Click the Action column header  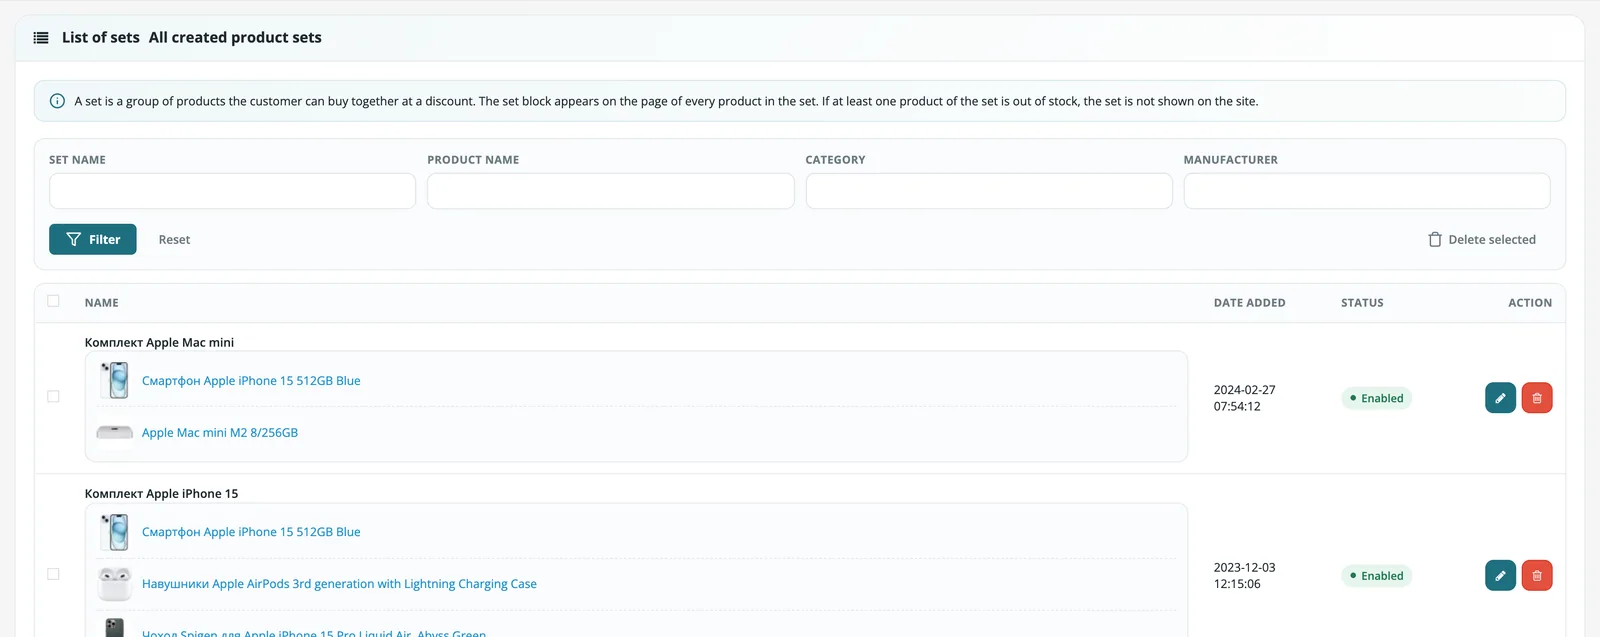[1530, 303]
